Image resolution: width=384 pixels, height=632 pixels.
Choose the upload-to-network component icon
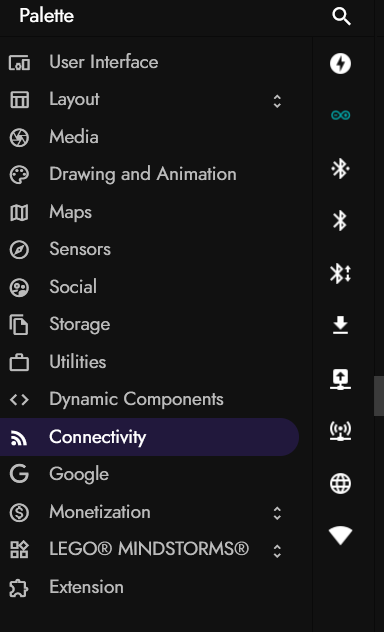[340, 379]
